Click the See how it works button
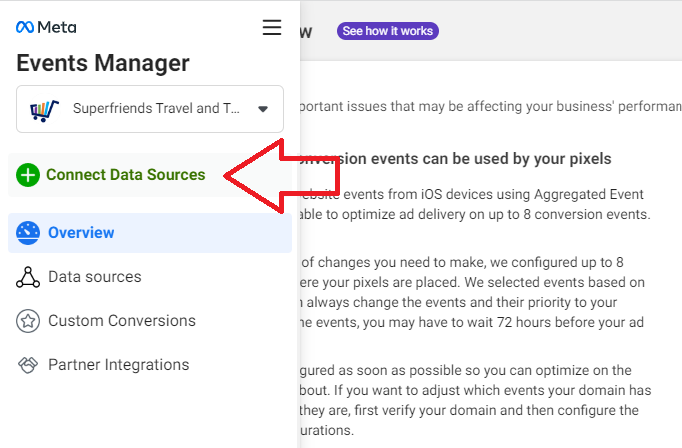682x448 pixels. tap(388, 31)
